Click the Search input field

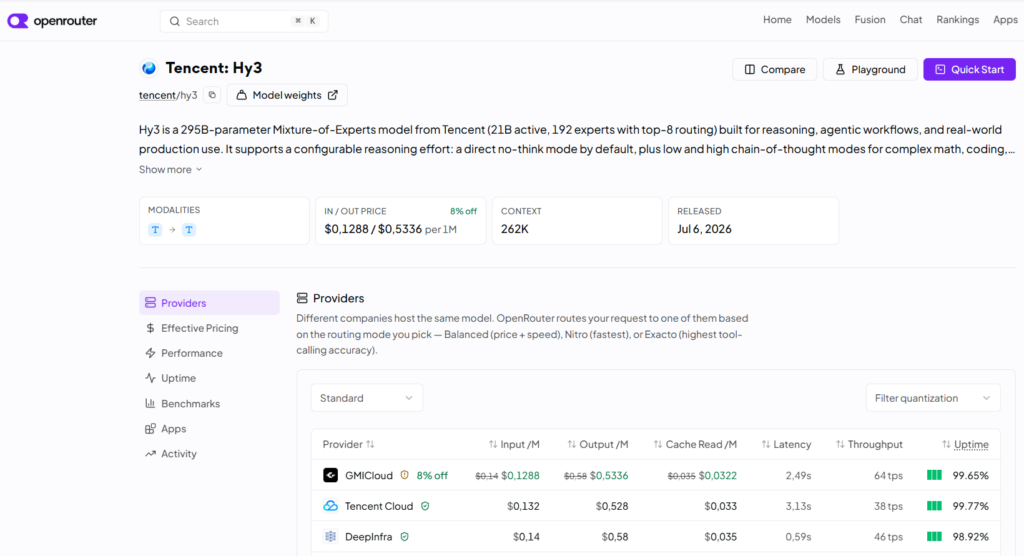pos(244,21)
